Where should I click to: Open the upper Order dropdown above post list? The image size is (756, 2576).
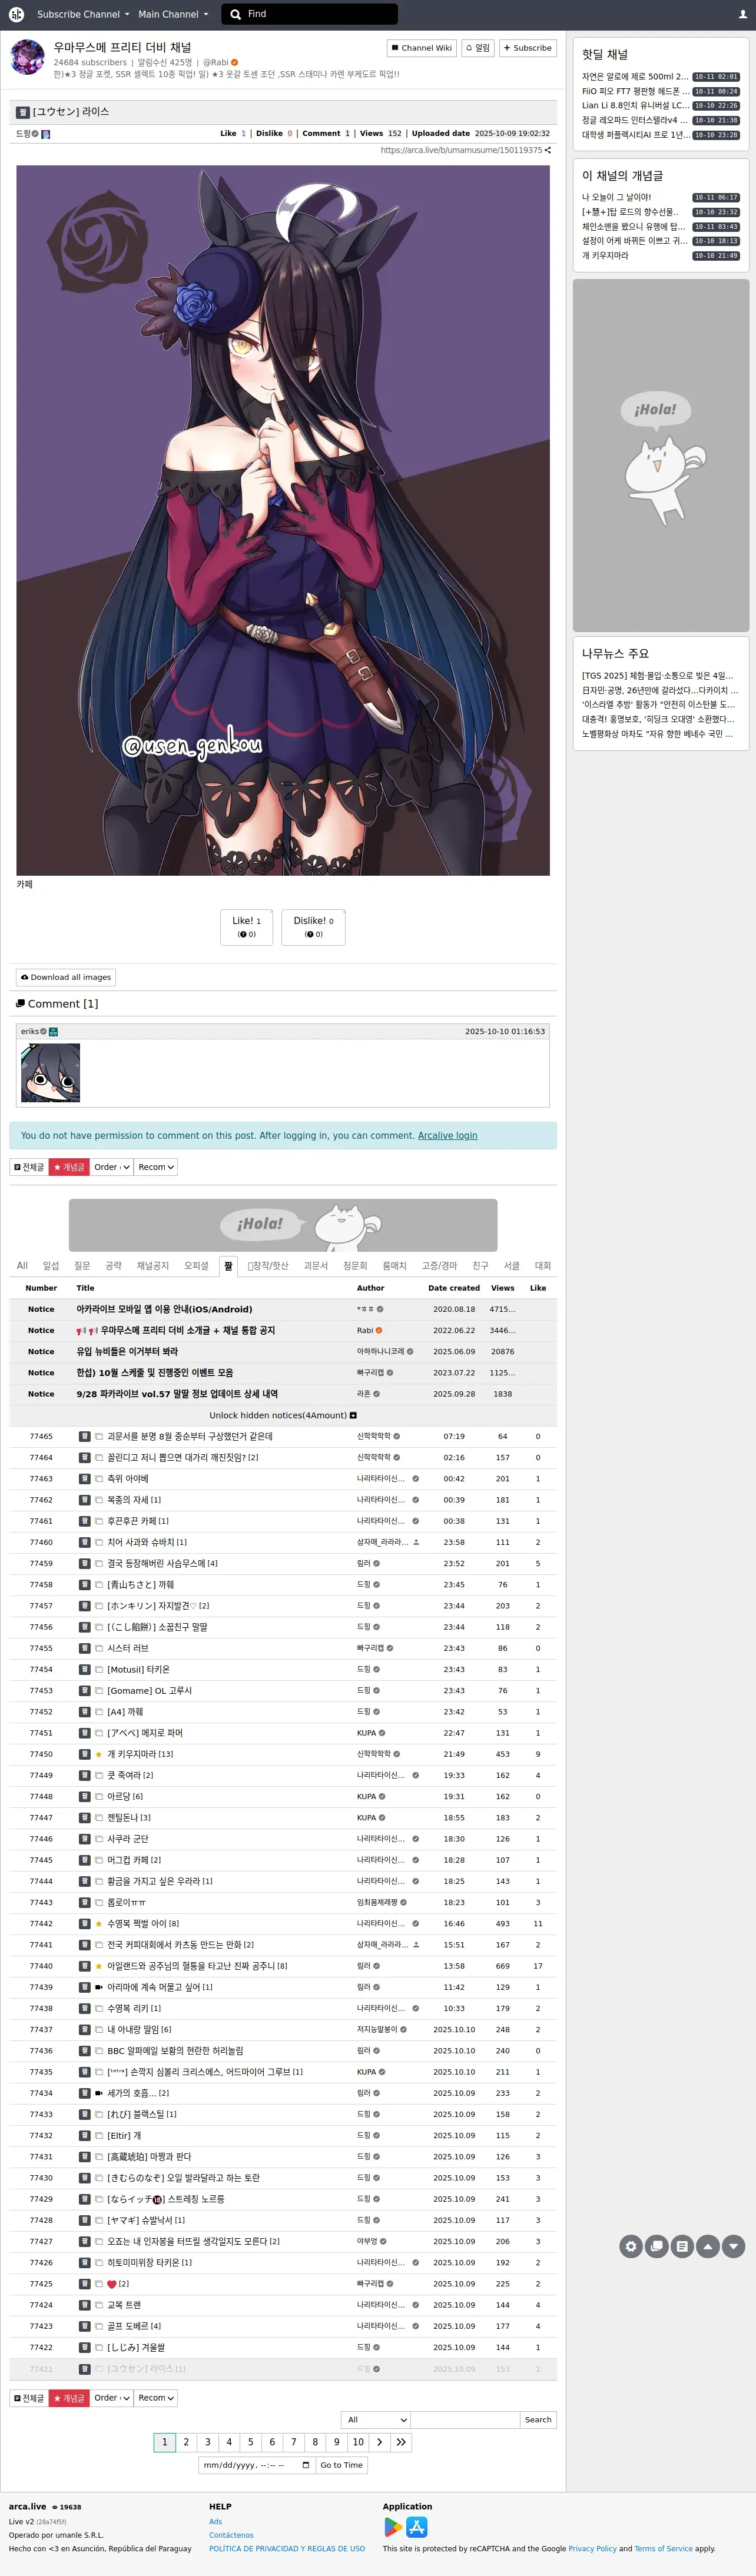(112, 1167)
